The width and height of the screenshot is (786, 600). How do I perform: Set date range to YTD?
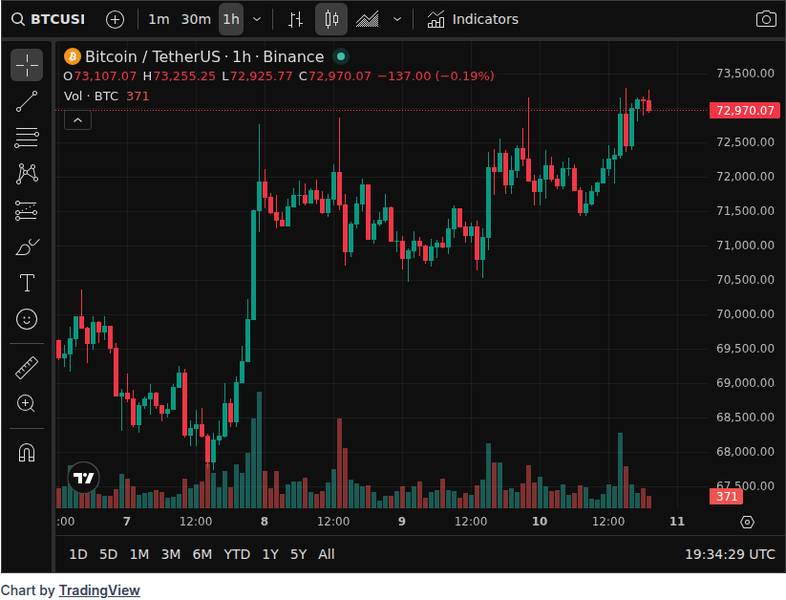pos(237,554)
